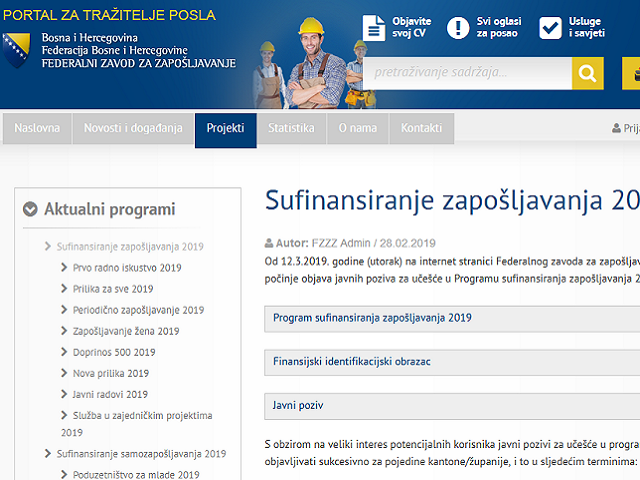Image resolution: width=640 pixels, height=480 pixels.
Task: Open Javni radovi 2019 link
Action: [x=110, y=394]
